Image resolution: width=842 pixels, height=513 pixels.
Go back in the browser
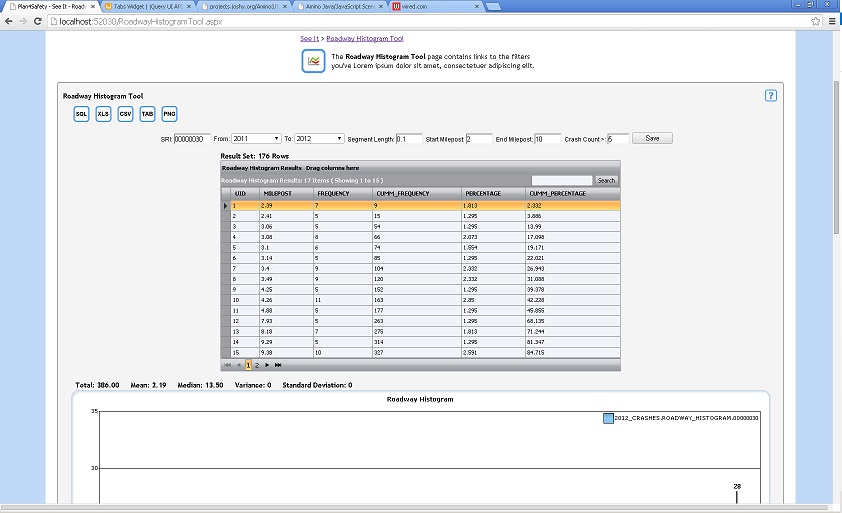point(9,21)
